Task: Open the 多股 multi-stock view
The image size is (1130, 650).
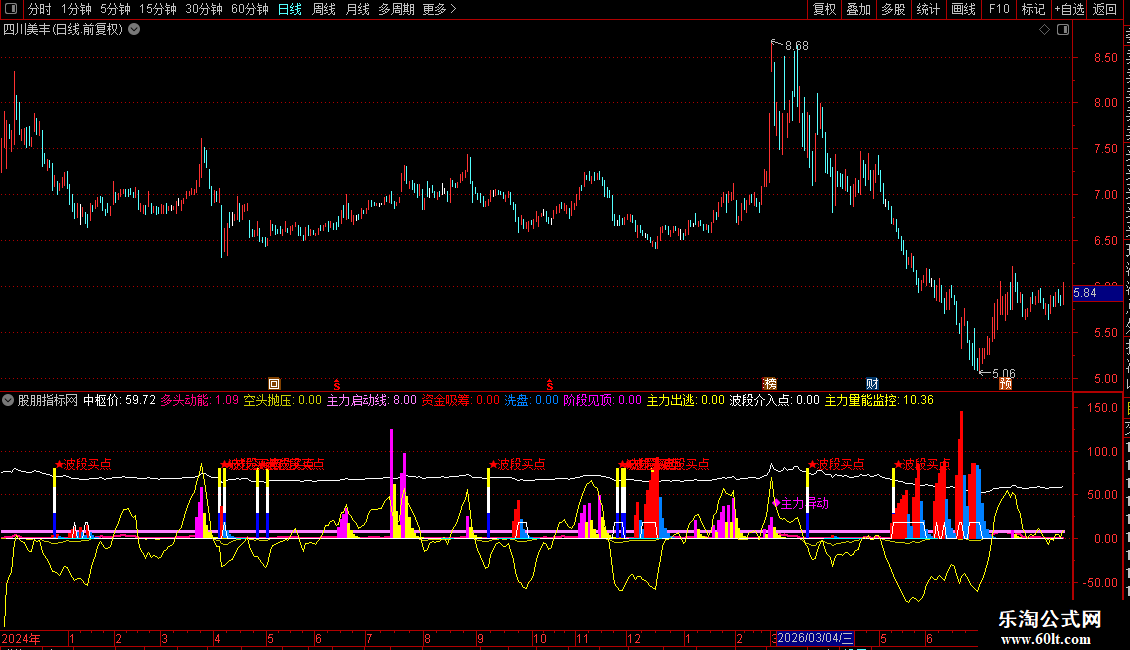Action: [893, 9]
